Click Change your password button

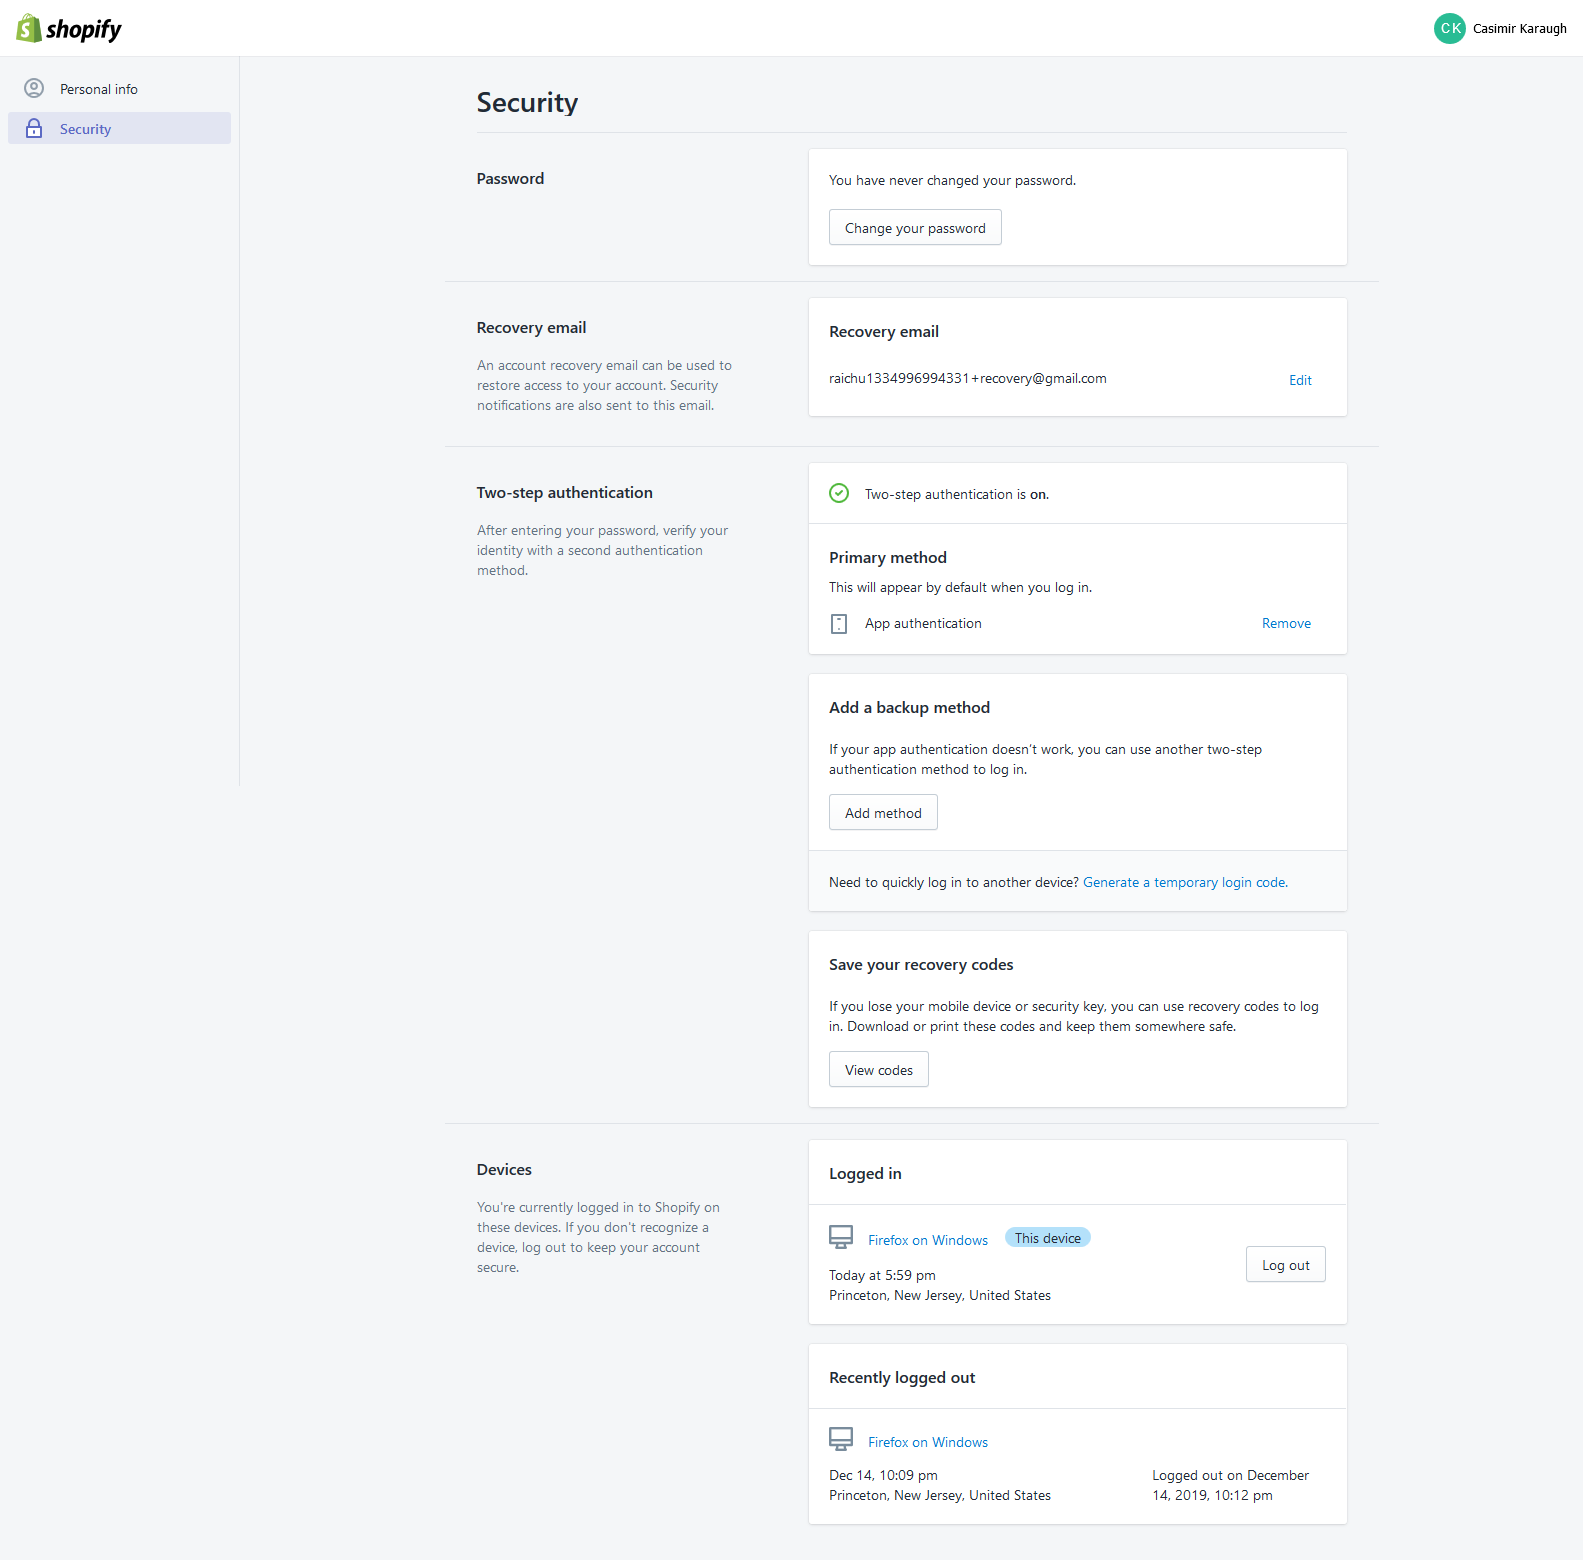pos(915,228)
